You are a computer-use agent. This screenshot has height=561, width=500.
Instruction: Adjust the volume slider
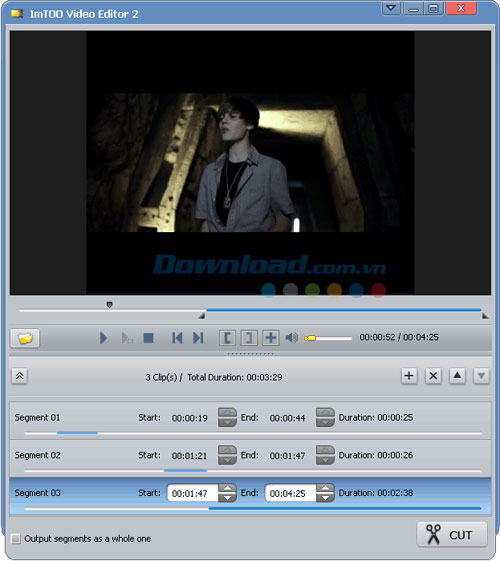[x=328, y=338]
